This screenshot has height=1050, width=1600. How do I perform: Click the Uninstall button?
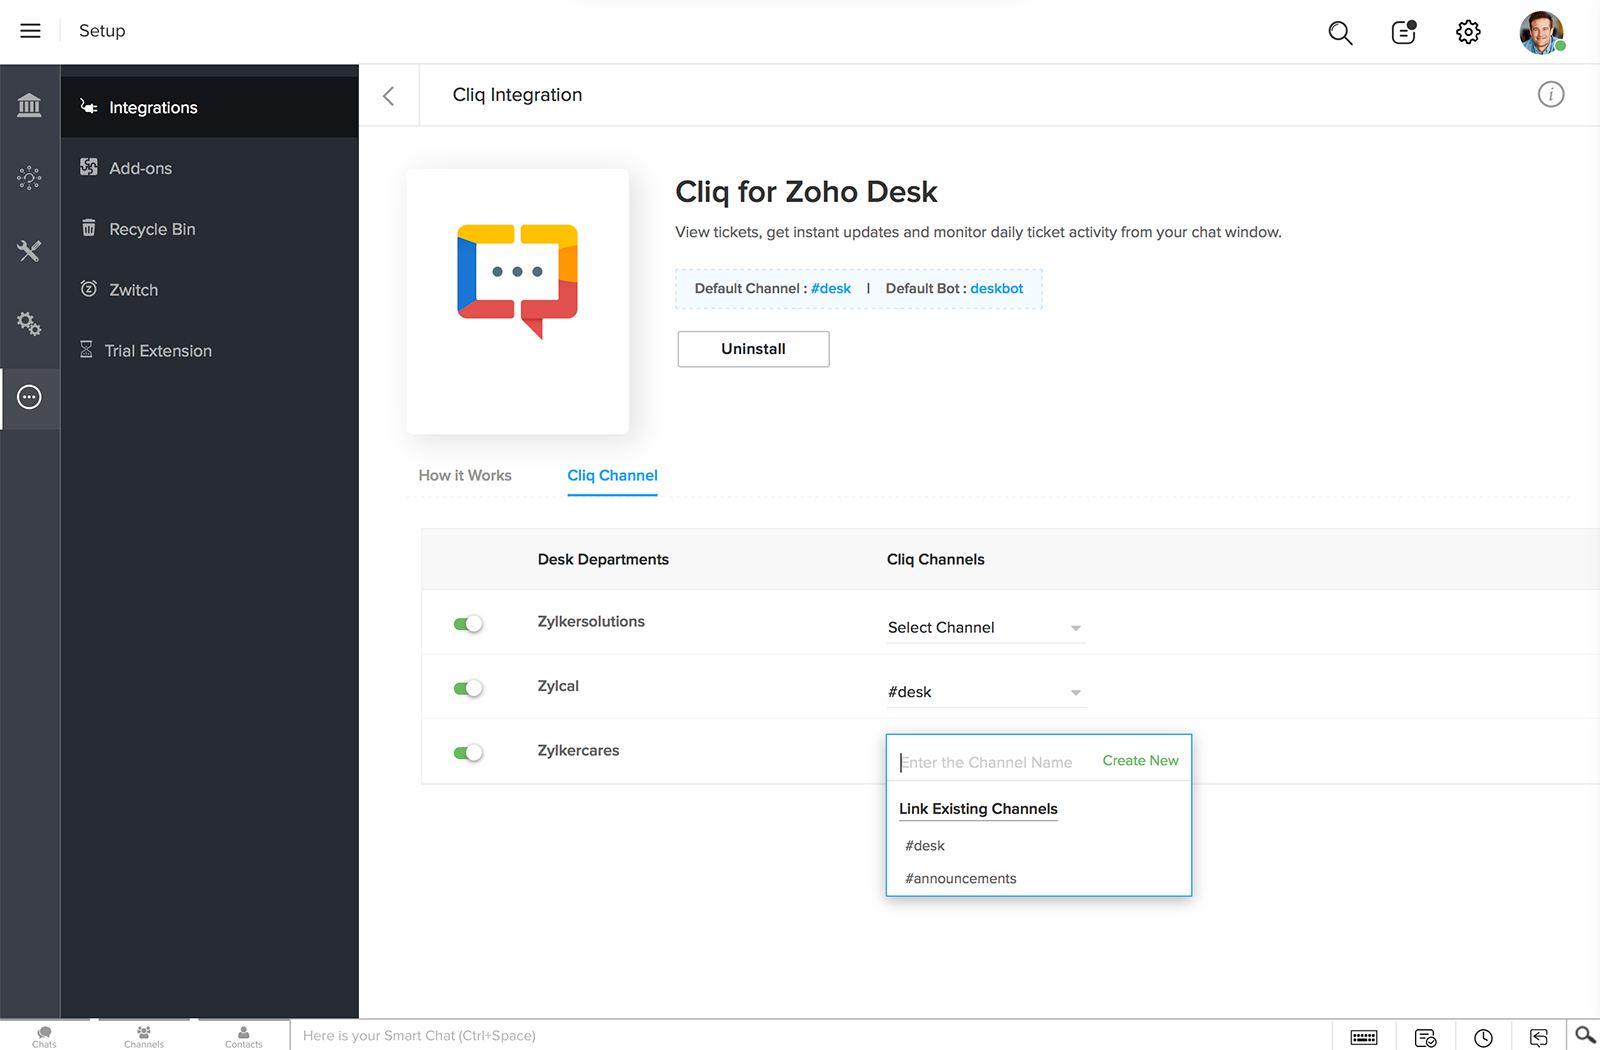click(753, 349)
